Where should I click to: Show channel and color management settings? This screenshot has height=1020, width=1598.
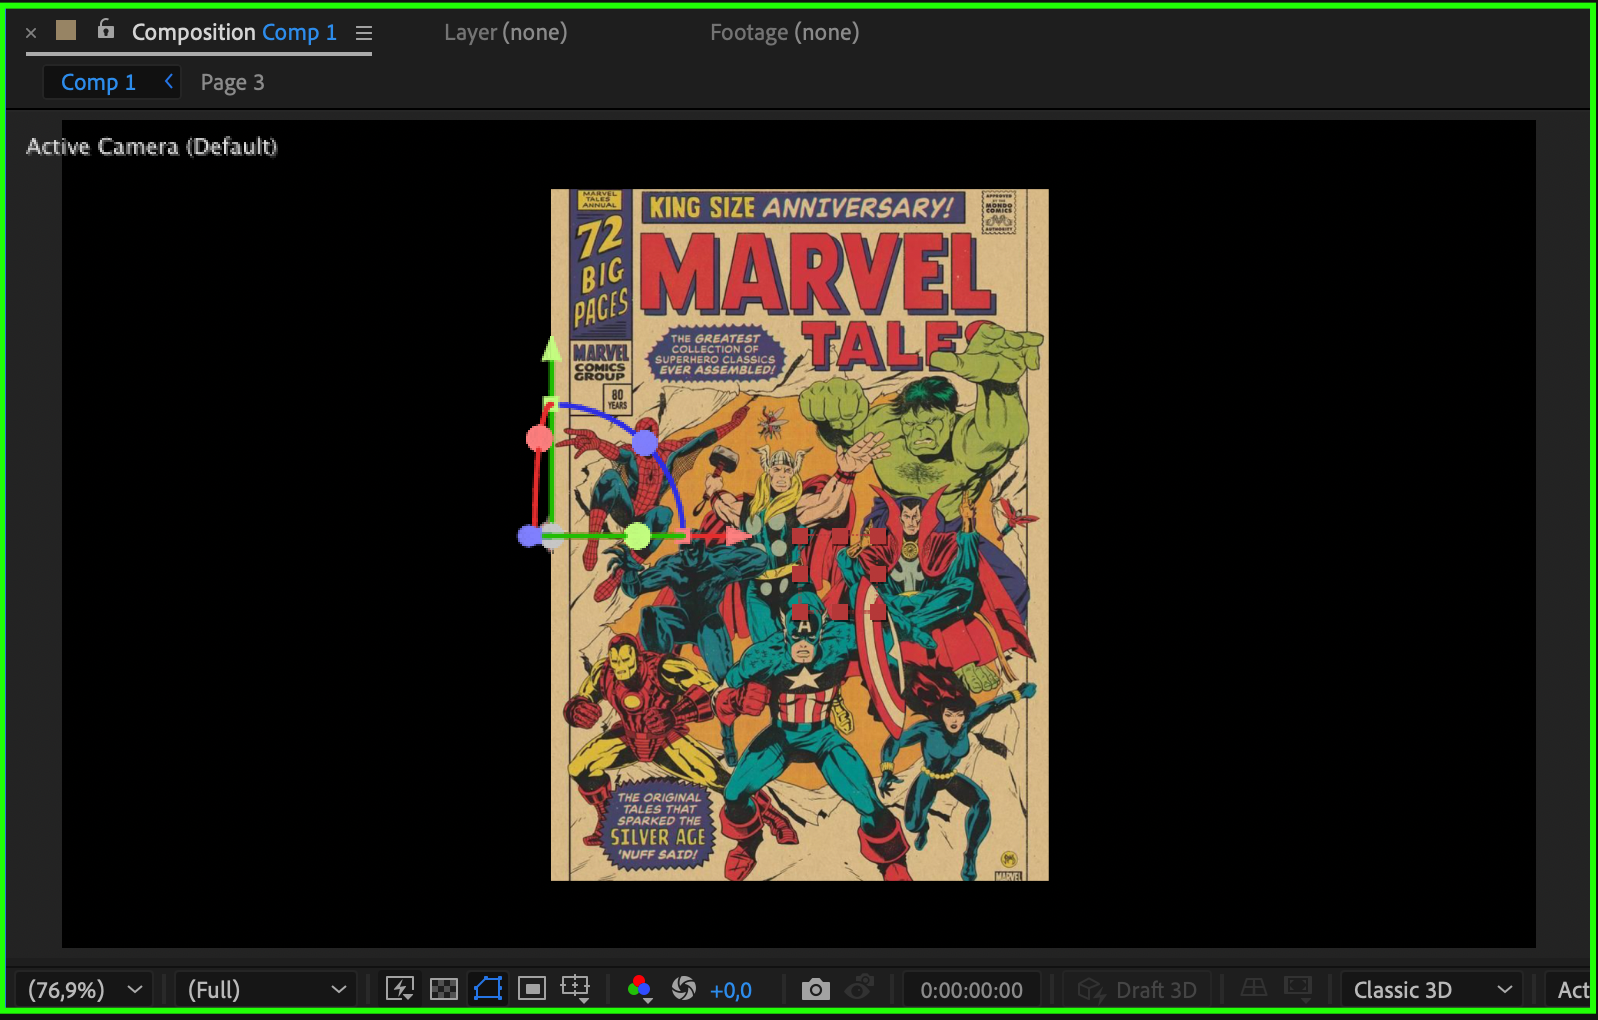pyautogui.click(x=640, y=989)
